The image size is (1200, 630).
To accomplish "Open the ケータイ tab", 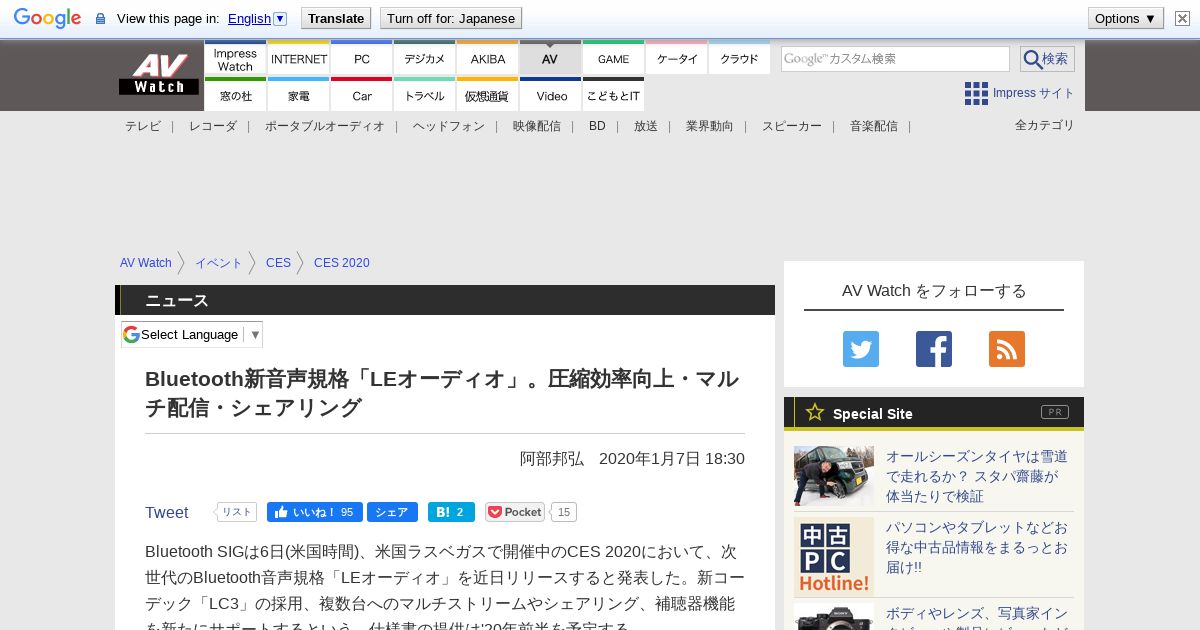I will (677, 58).
